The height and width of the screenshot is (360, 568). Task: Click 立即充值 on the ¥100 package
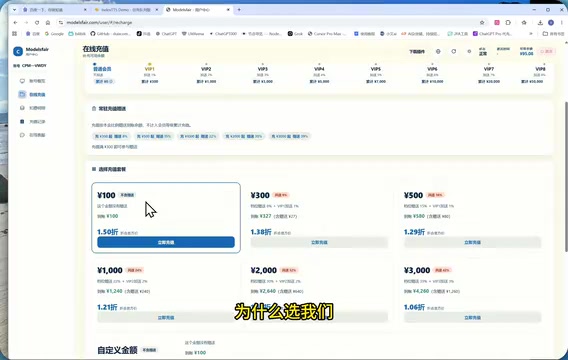(166, 242)
